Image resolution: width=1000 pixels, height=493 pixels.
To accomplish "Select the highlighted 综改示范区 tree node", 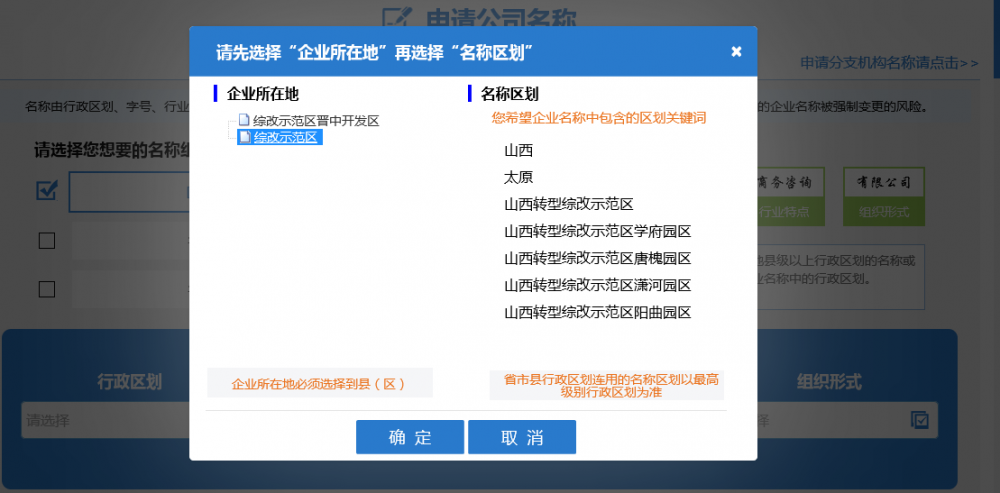I will 285,137.
